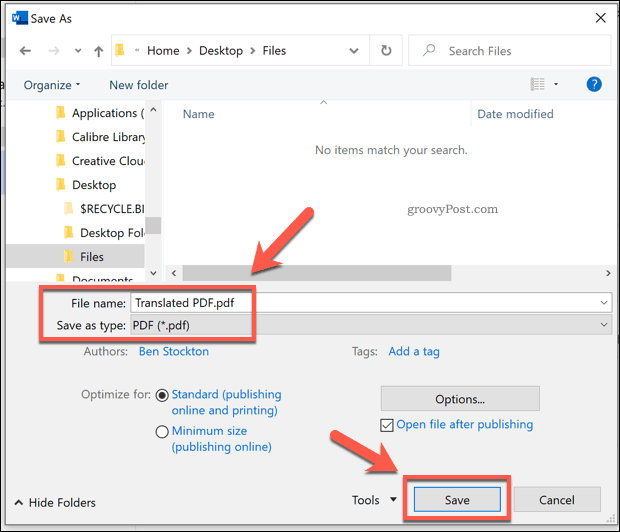Click the Search Files box
The width and height of the screenshot is (620, 532).
coord(510,51)
